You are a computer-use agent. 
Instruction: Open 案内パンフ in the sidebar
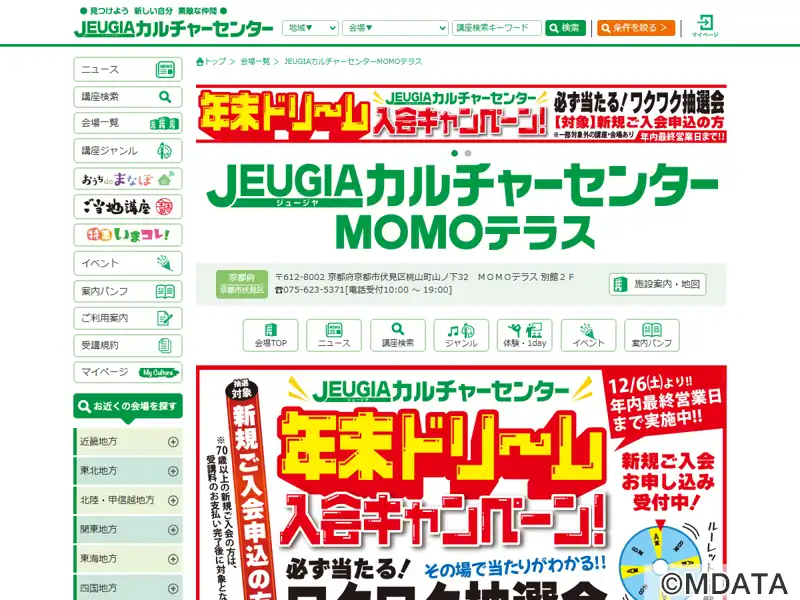point(128,291)
